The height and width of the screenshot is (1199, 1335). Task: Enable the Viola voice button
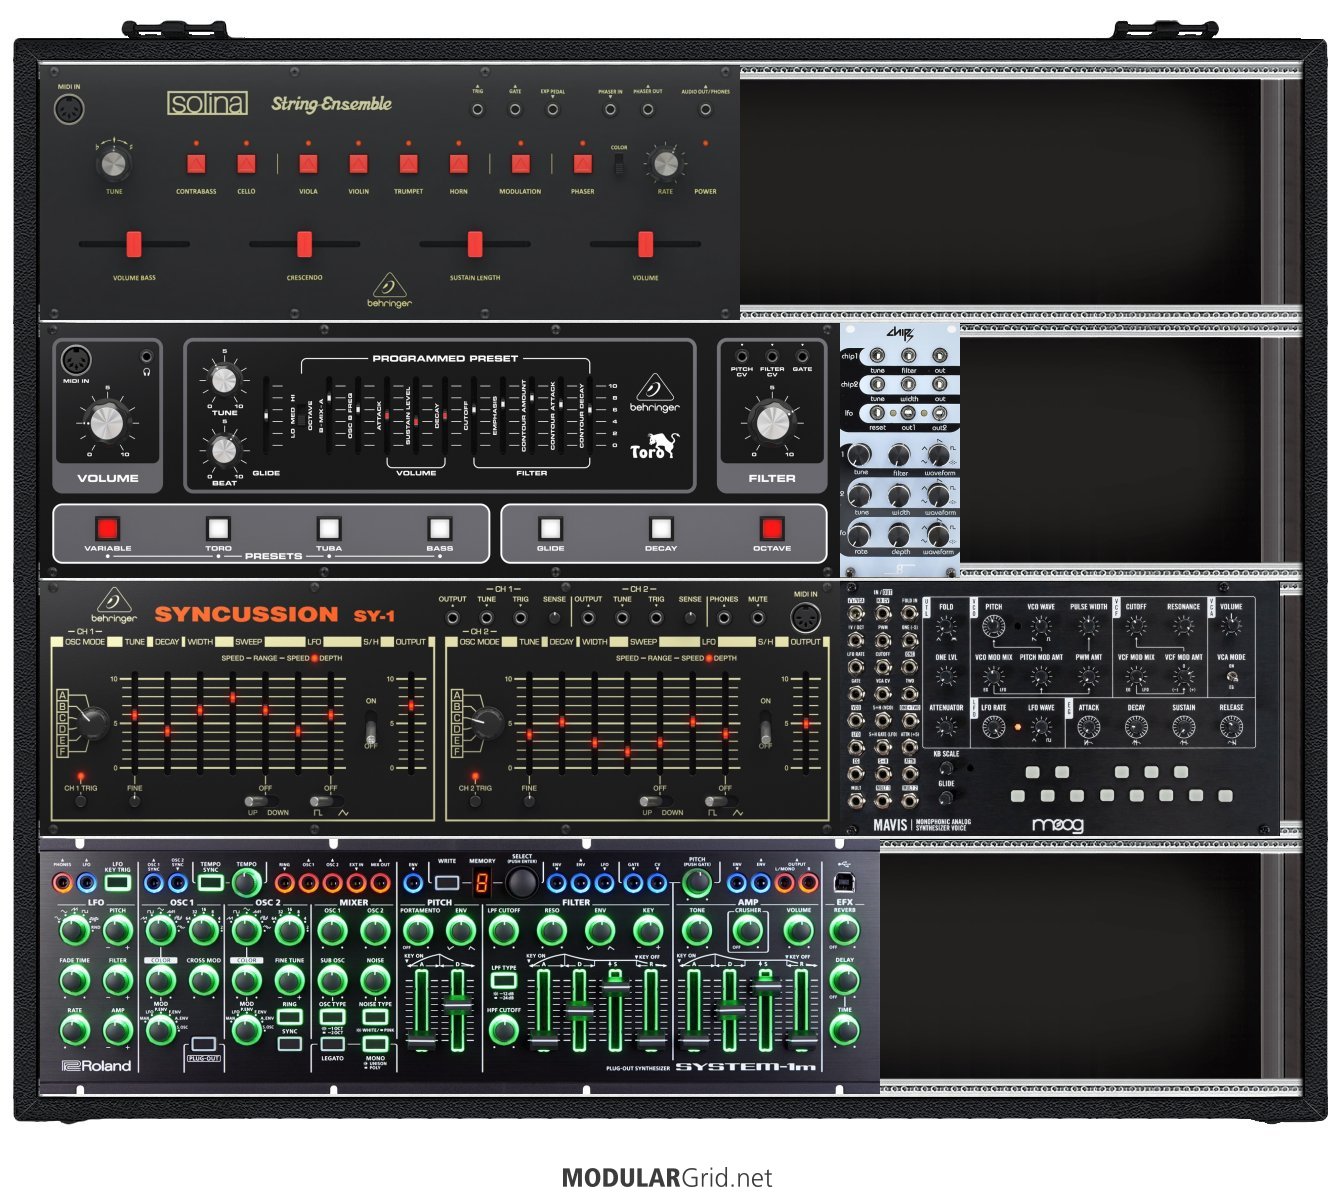click(x=308, y=164)
